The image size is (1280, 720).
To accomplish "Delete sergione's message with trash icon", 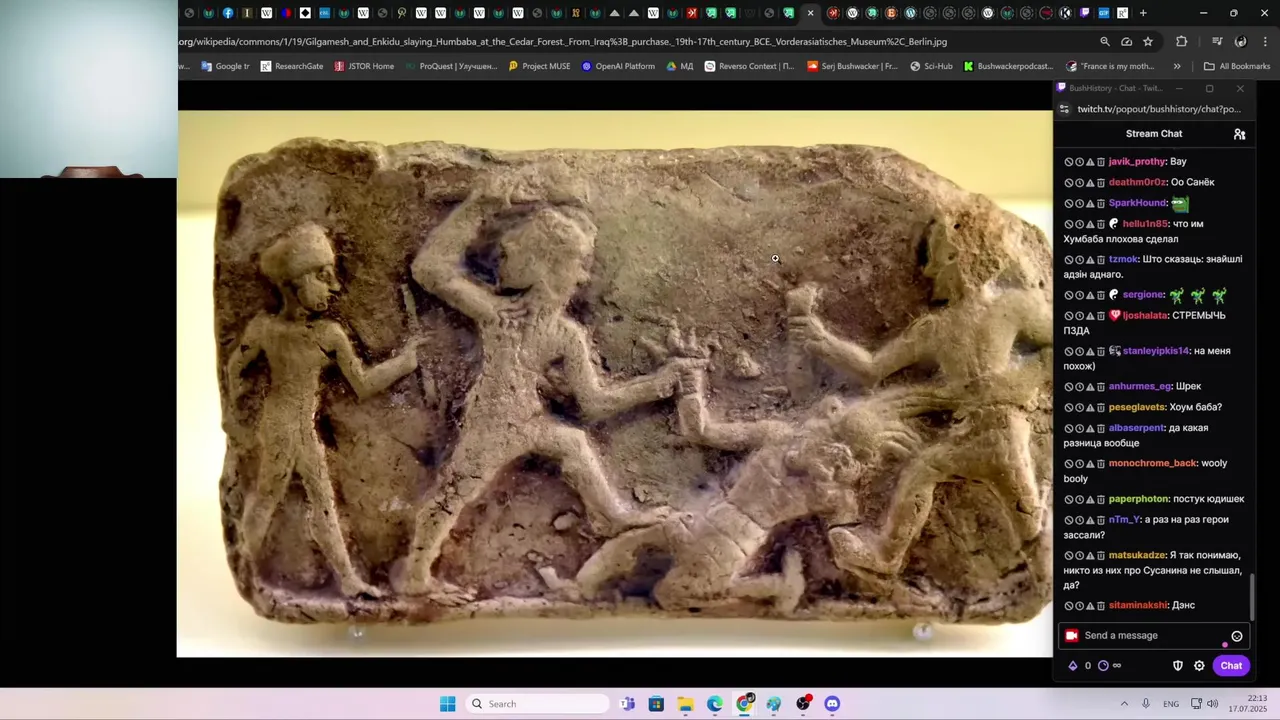I will [1100, 295].
